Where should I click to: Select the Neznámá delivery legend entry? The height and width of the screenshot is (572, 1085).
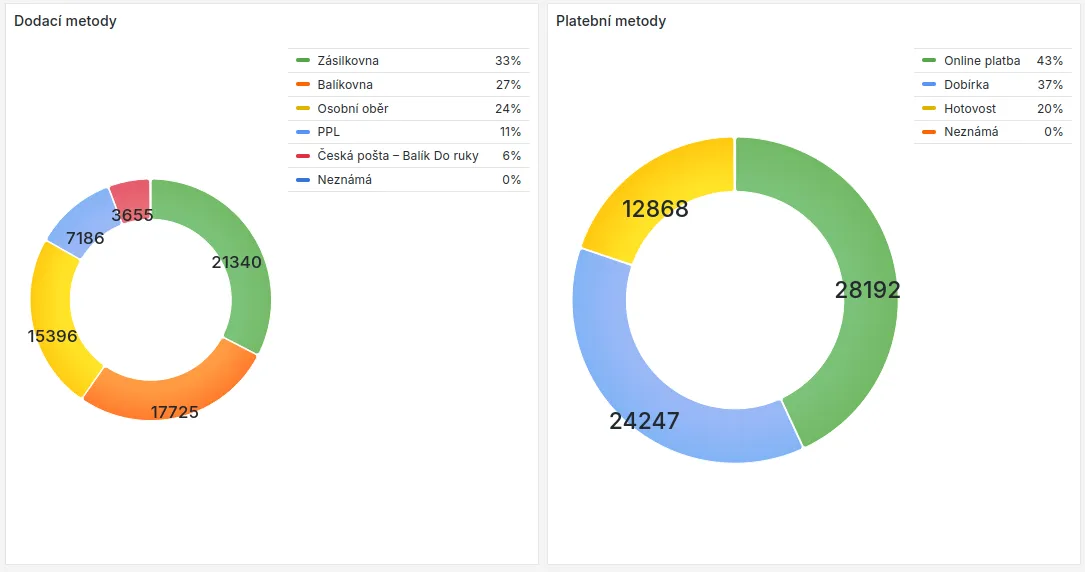tap(344, 180)
